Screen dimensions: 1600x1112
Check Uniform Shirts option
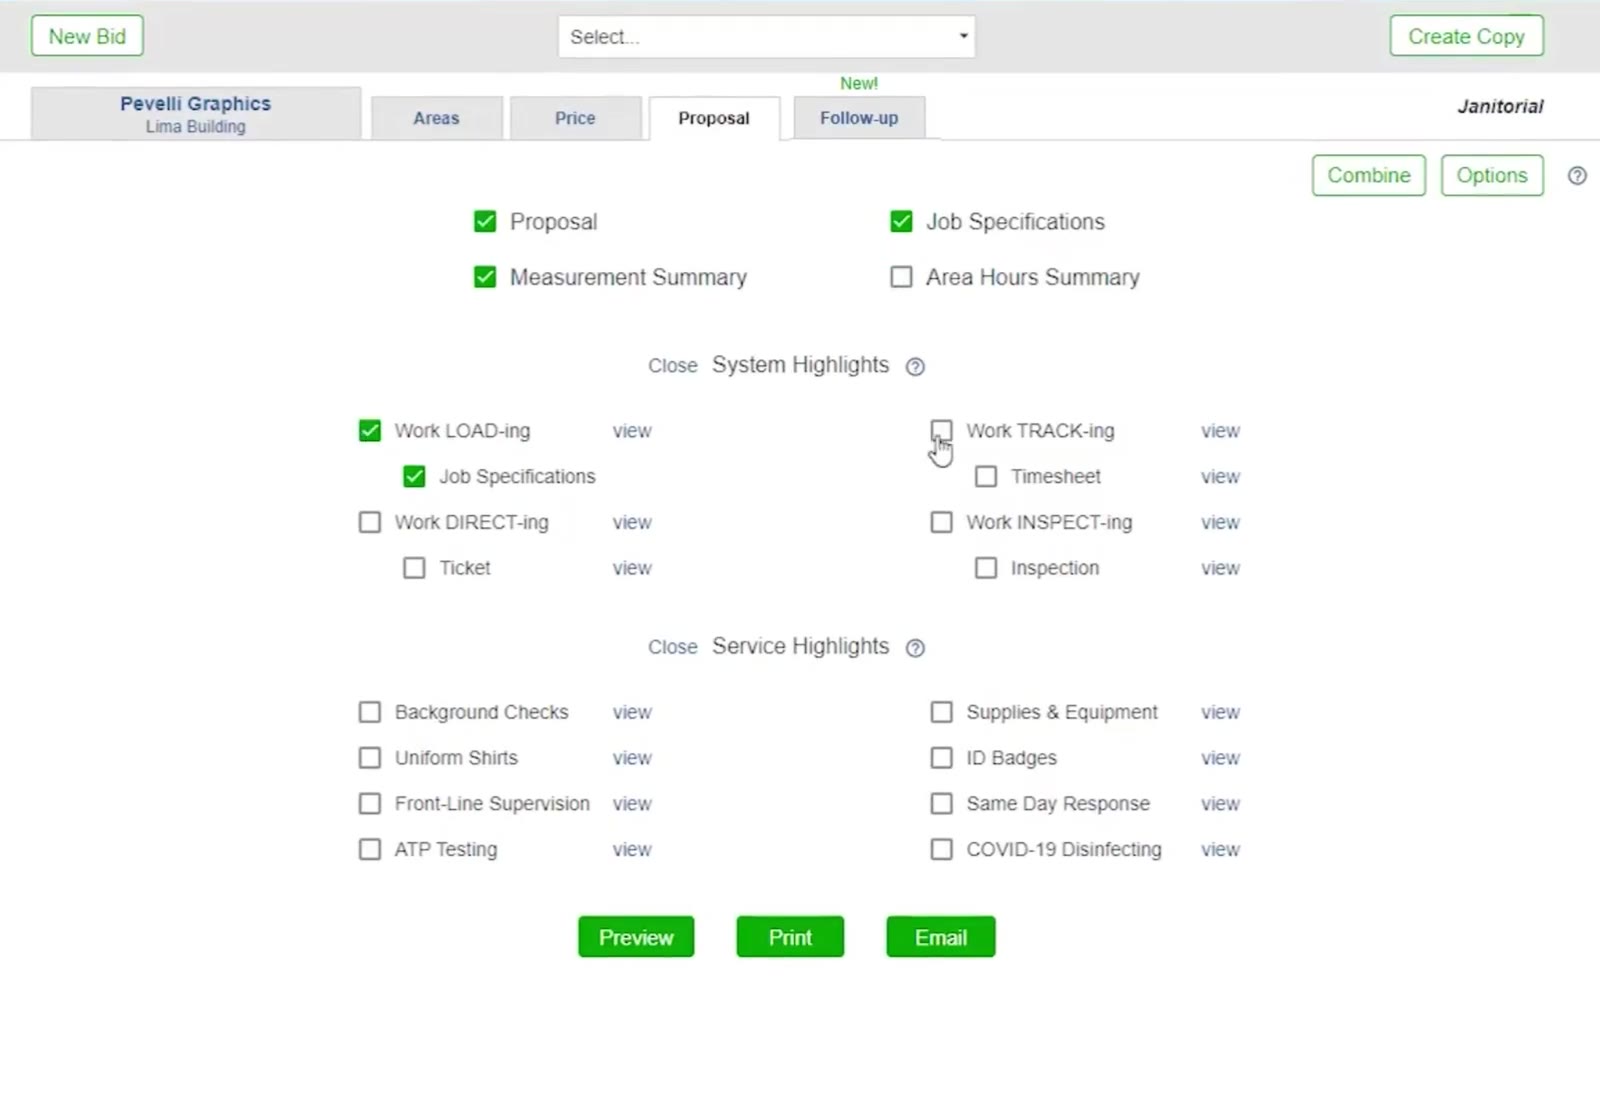point(370,758)
